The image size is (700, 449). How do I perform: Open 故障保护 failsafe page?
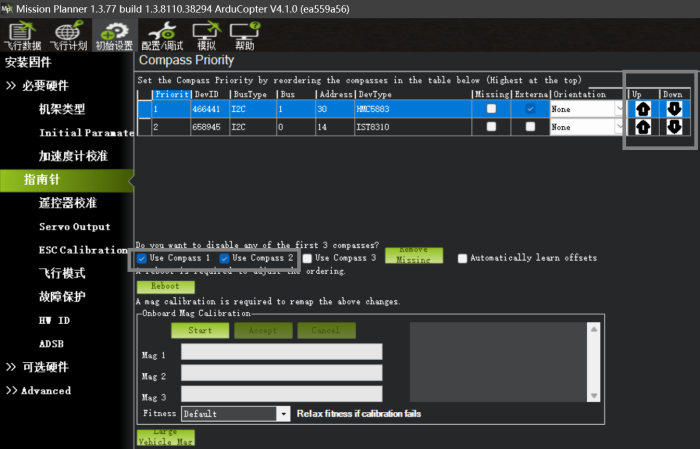click(62, 297)
